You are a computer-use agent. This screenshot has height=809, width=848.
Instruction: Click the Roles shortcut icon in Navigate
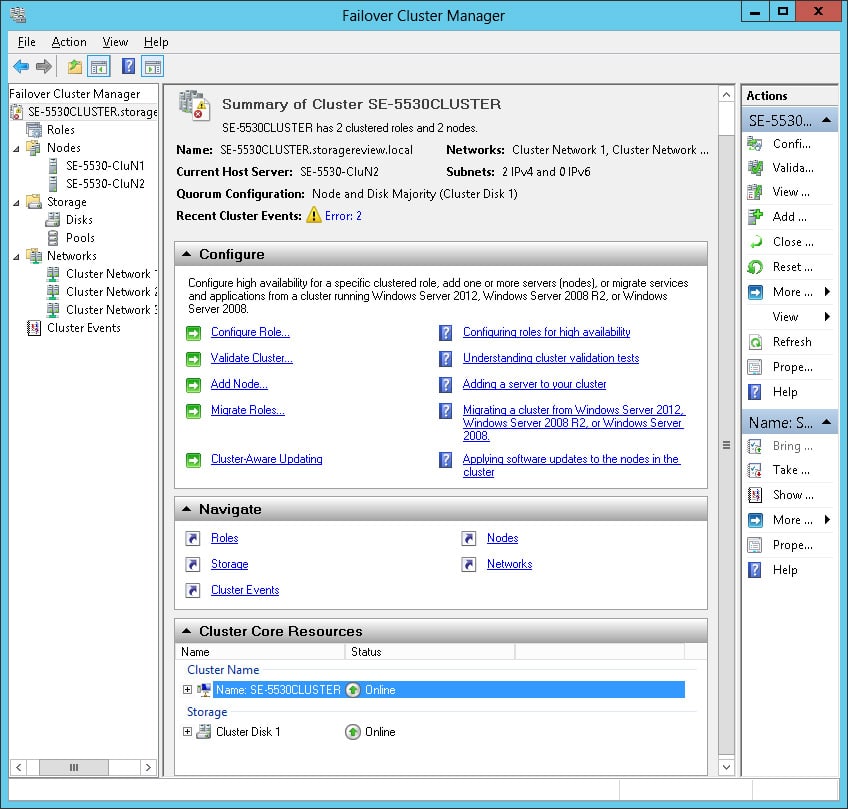193,539
